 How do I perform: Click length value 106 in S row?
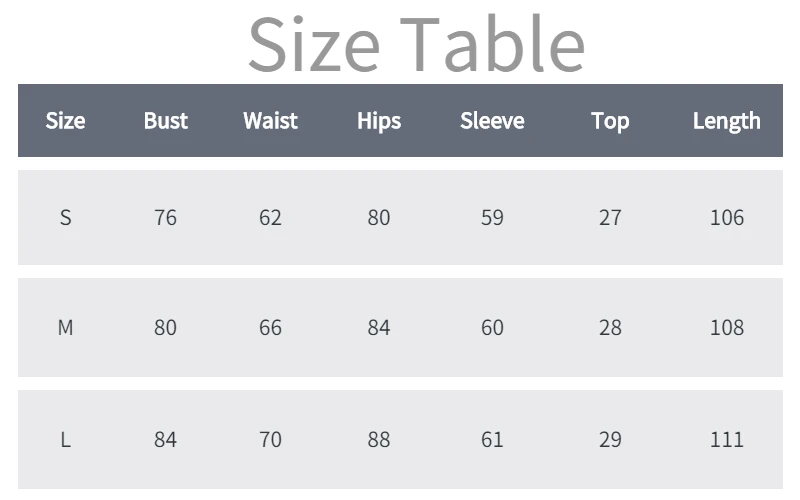(x=727, y=218)
